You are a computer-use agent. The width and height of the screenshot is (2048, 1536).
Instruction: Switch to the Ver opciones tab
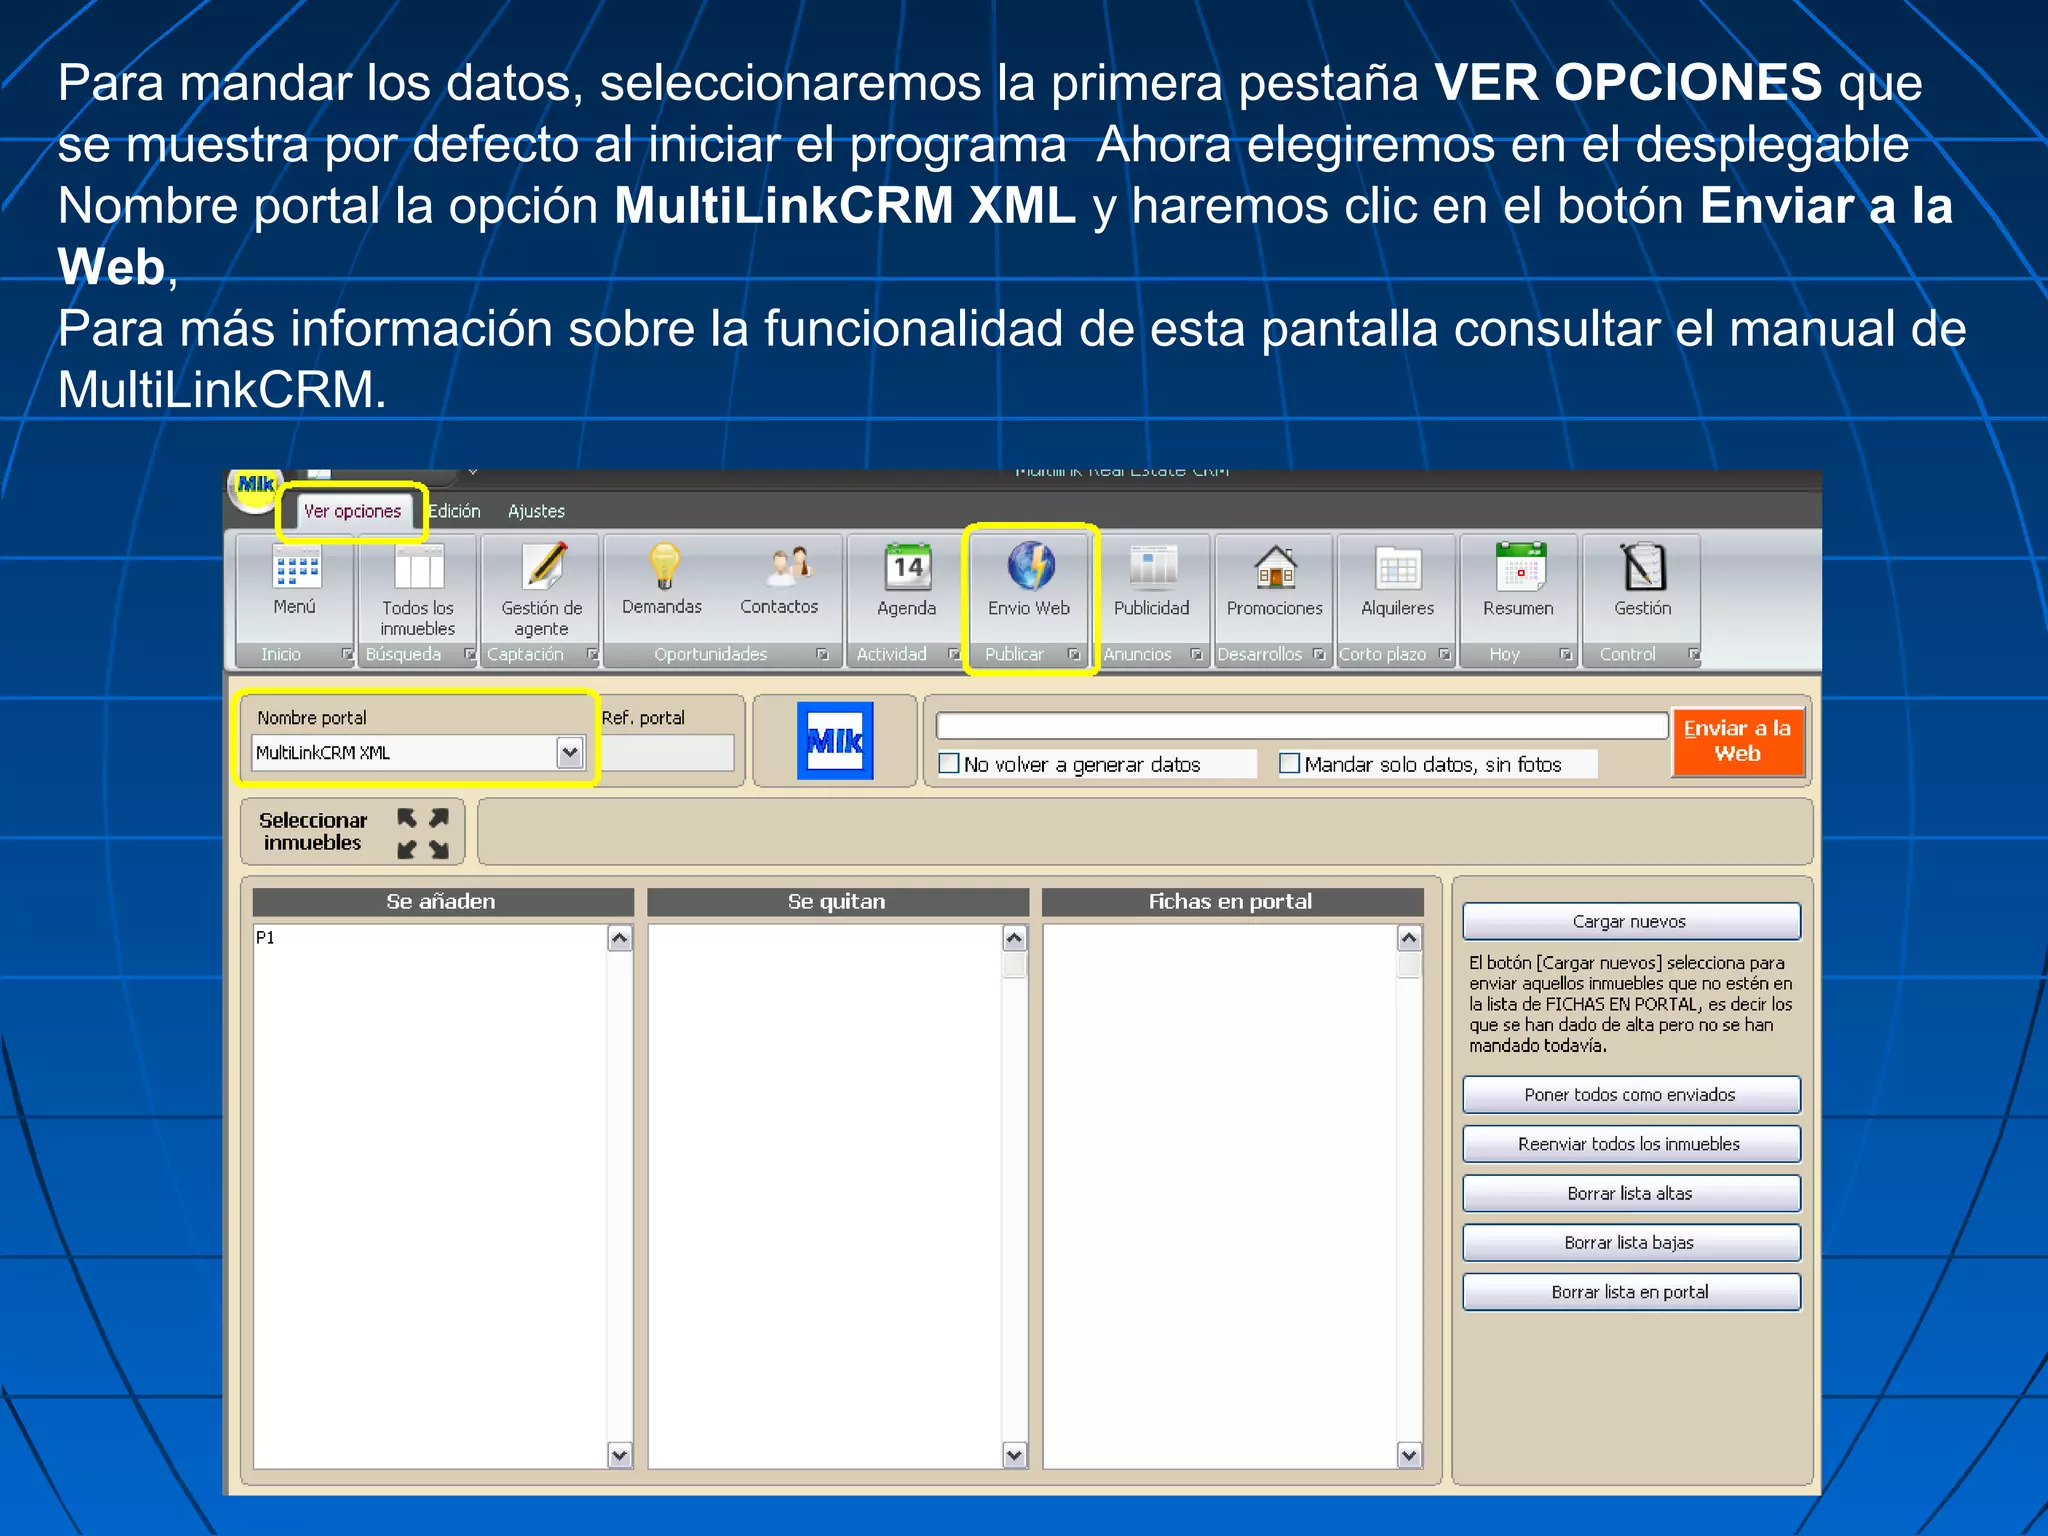(x=353, y=511)
